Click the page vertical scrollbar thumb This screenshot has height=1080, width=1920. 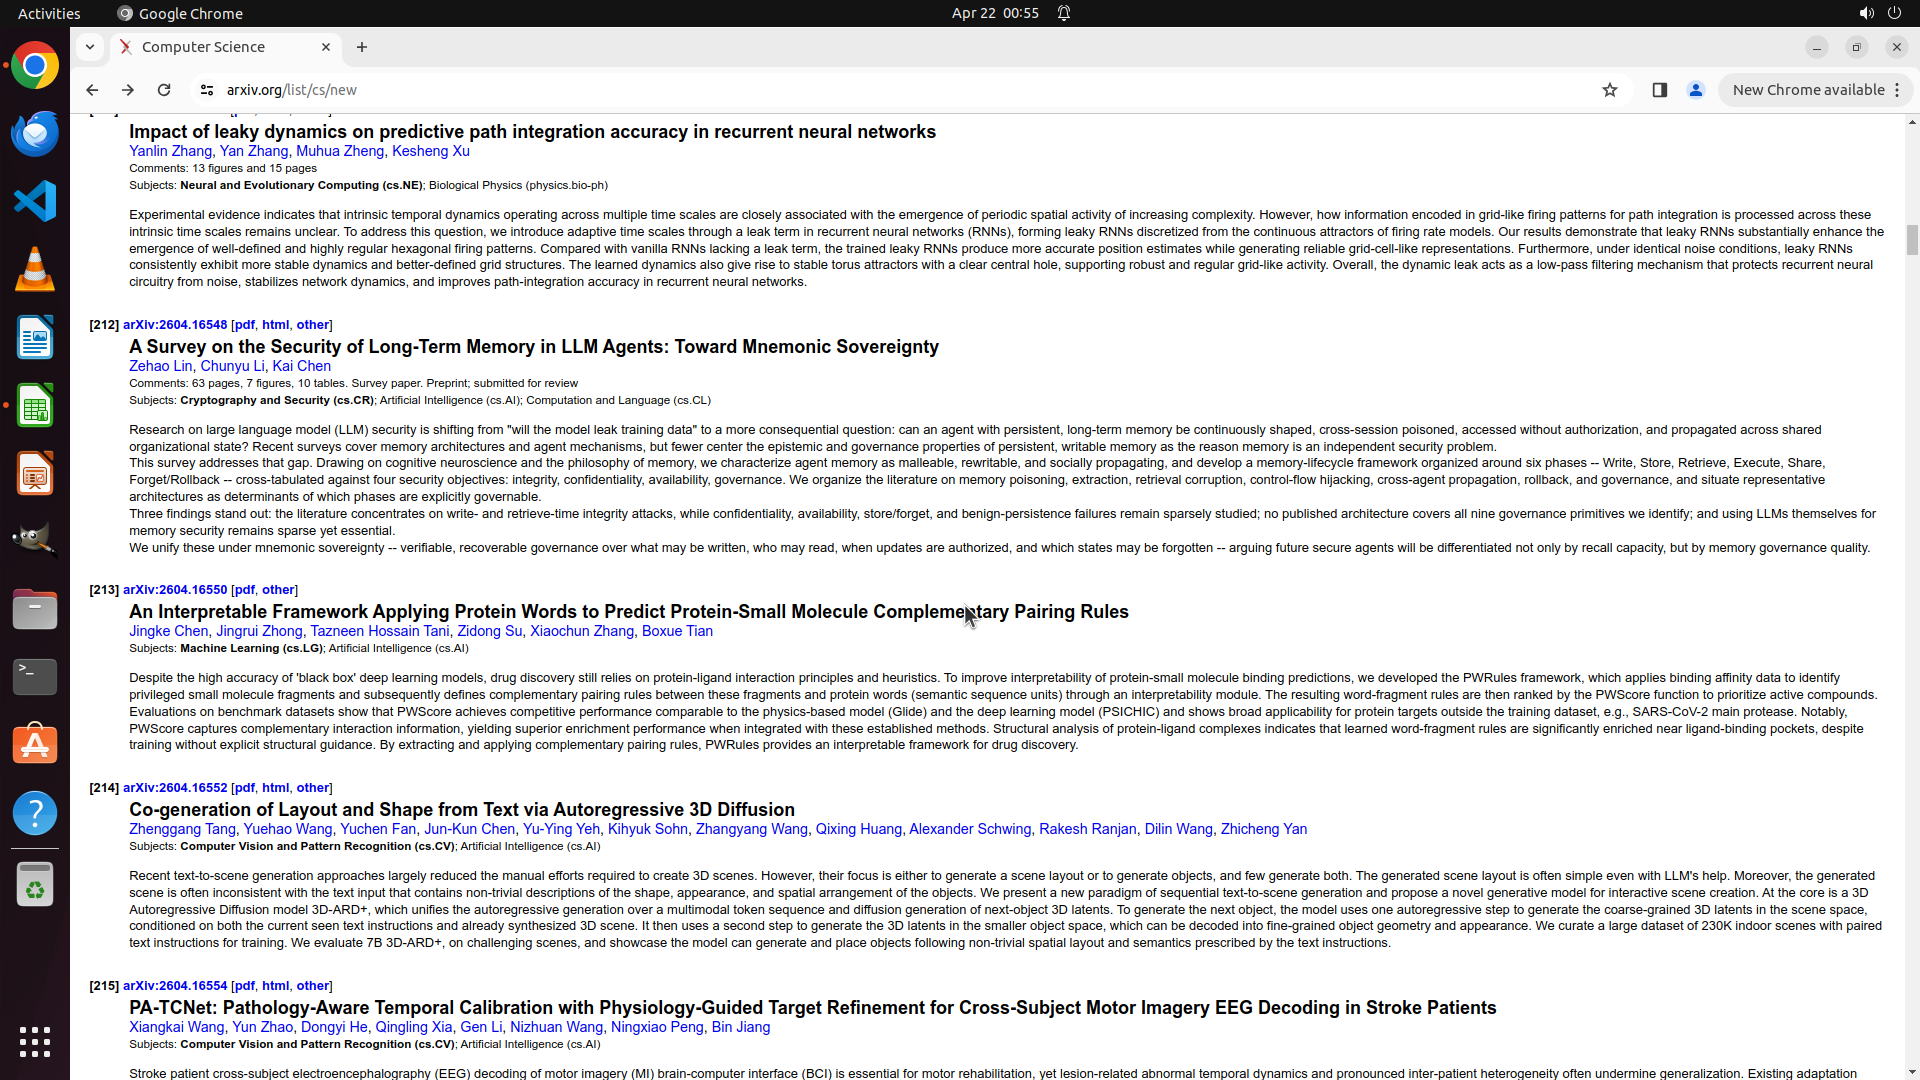click(1912, 240)
